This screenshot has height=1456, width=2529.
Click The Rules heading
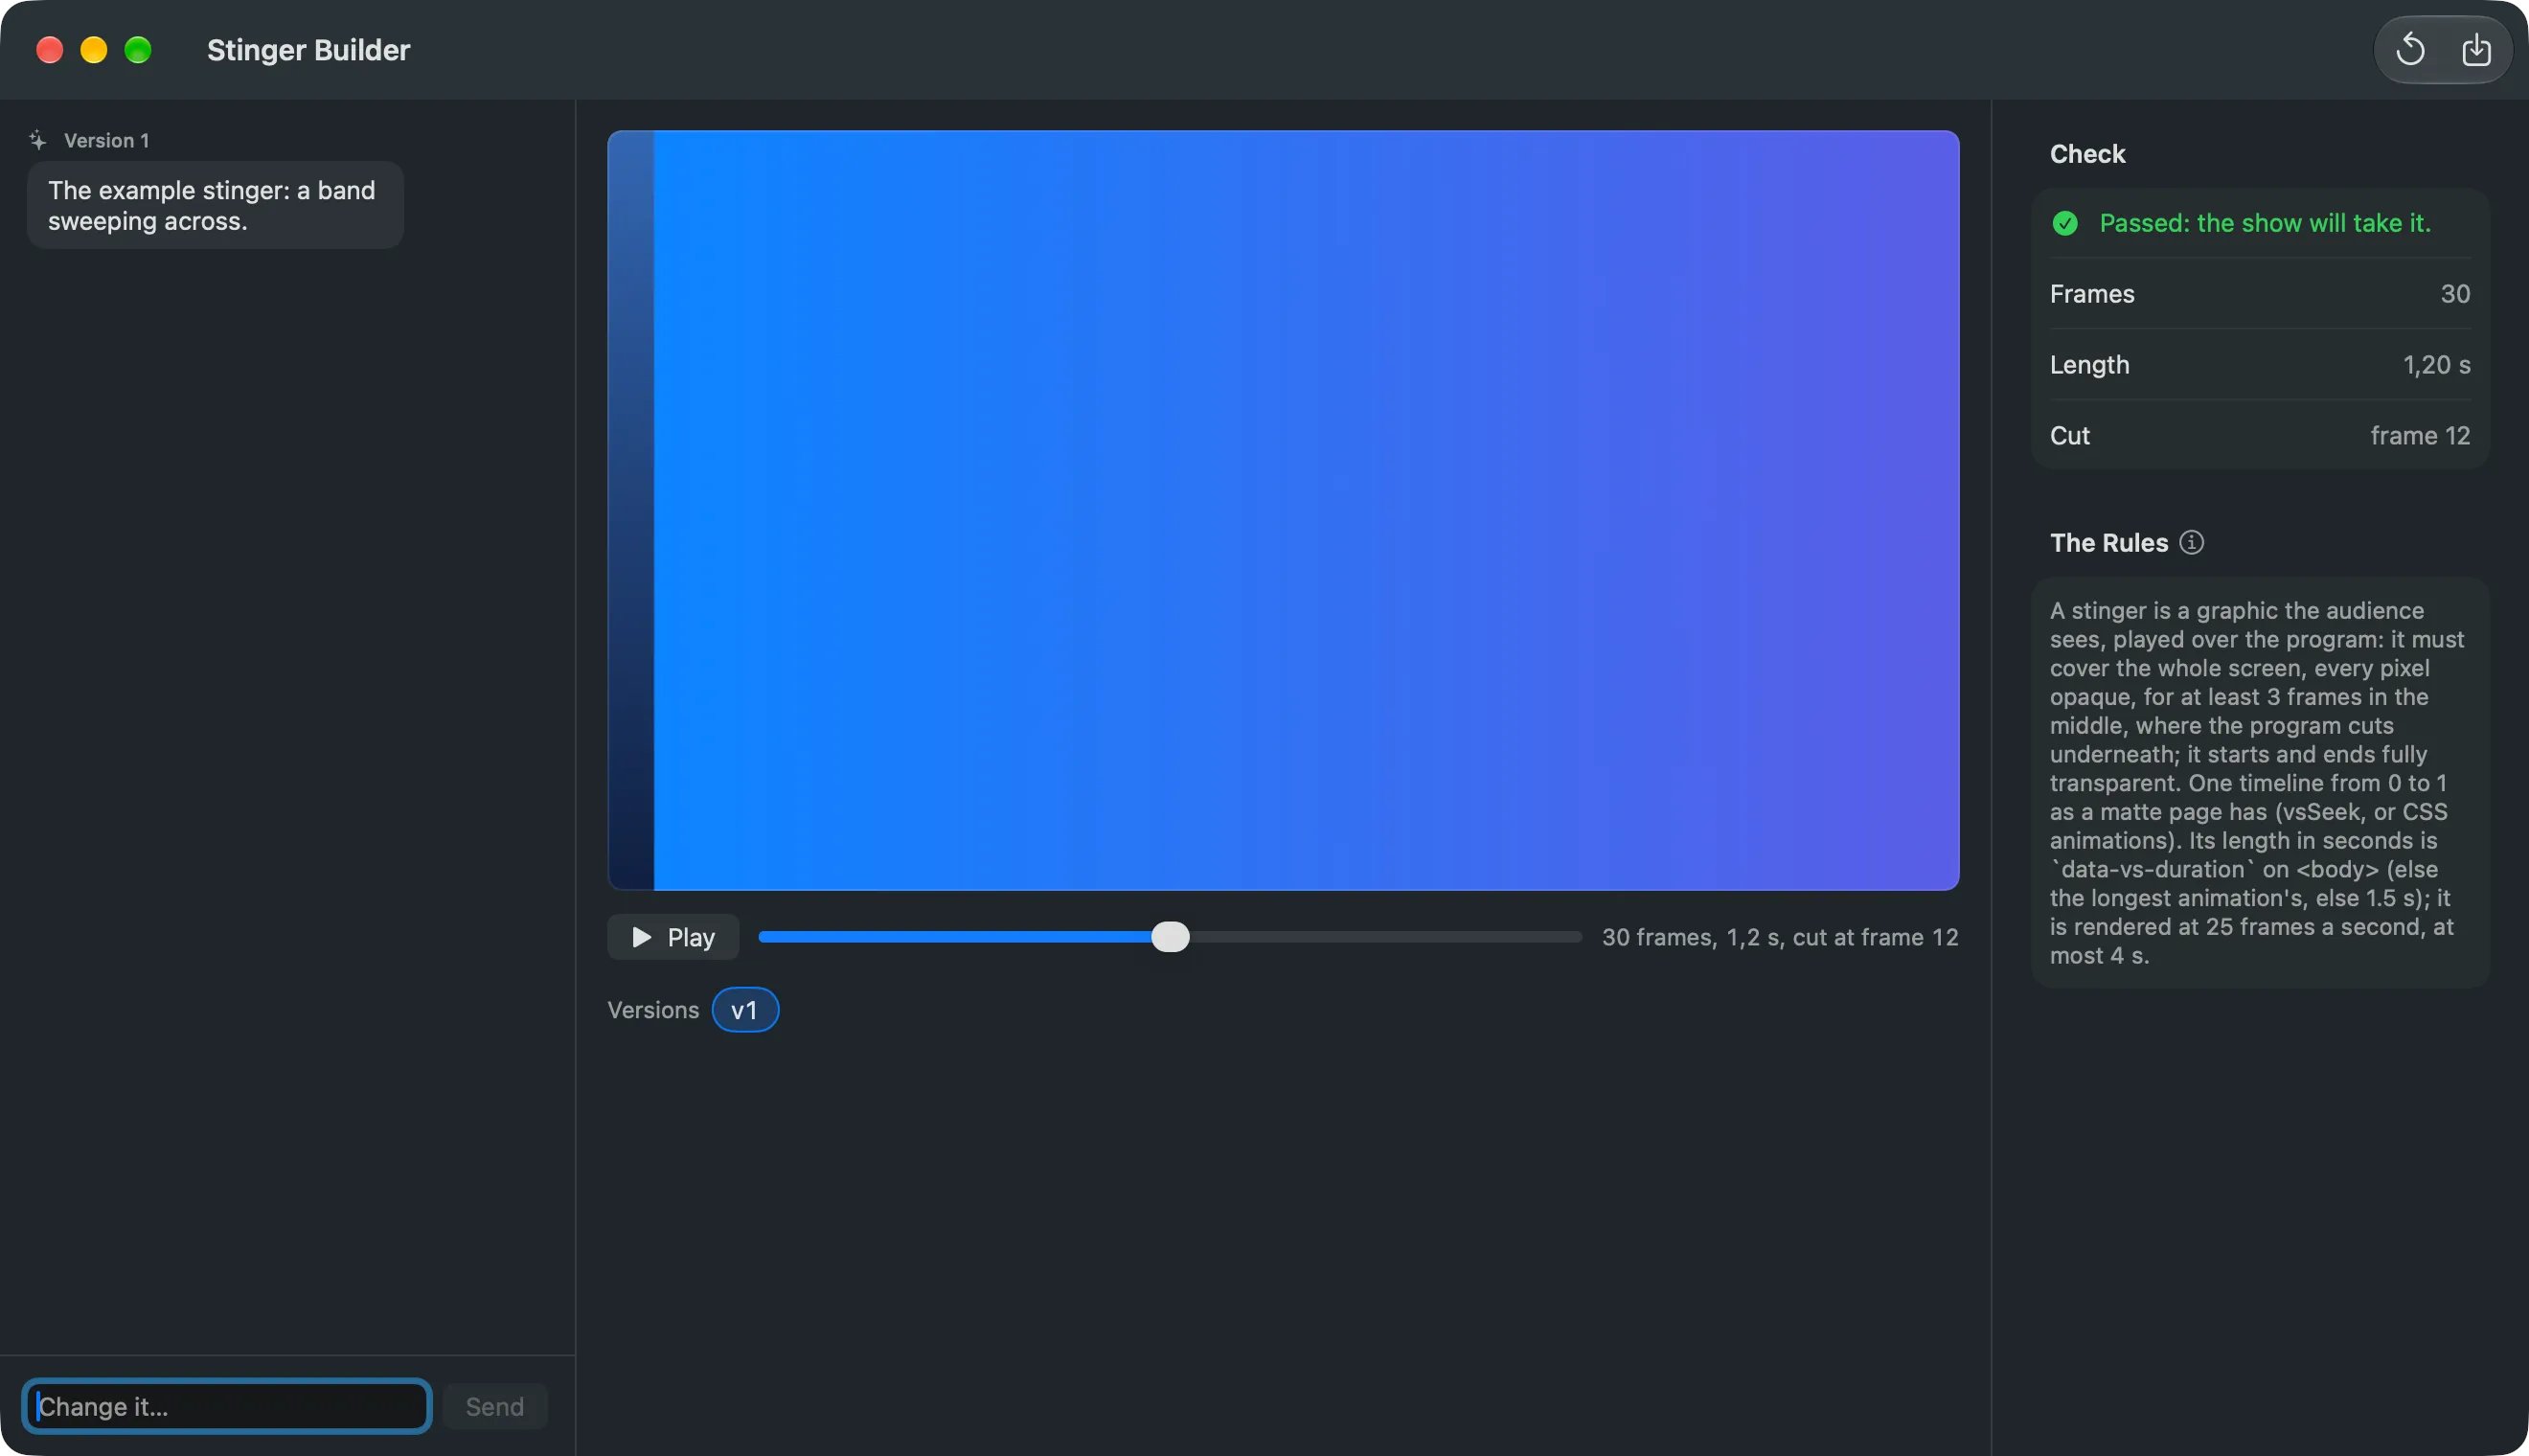pyautogui.click(x=2109, y=543)
